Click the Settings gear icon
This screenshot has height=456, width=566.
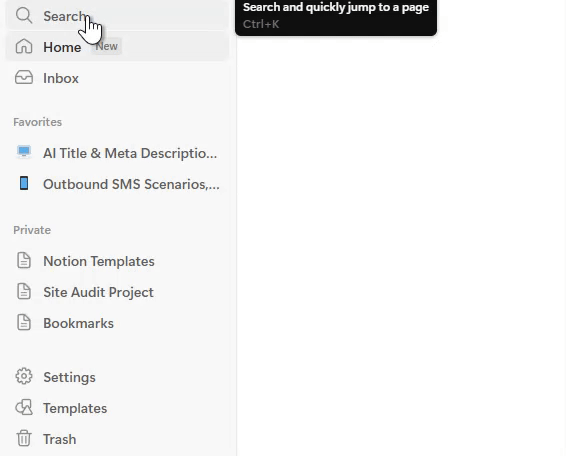coord(24,377)
